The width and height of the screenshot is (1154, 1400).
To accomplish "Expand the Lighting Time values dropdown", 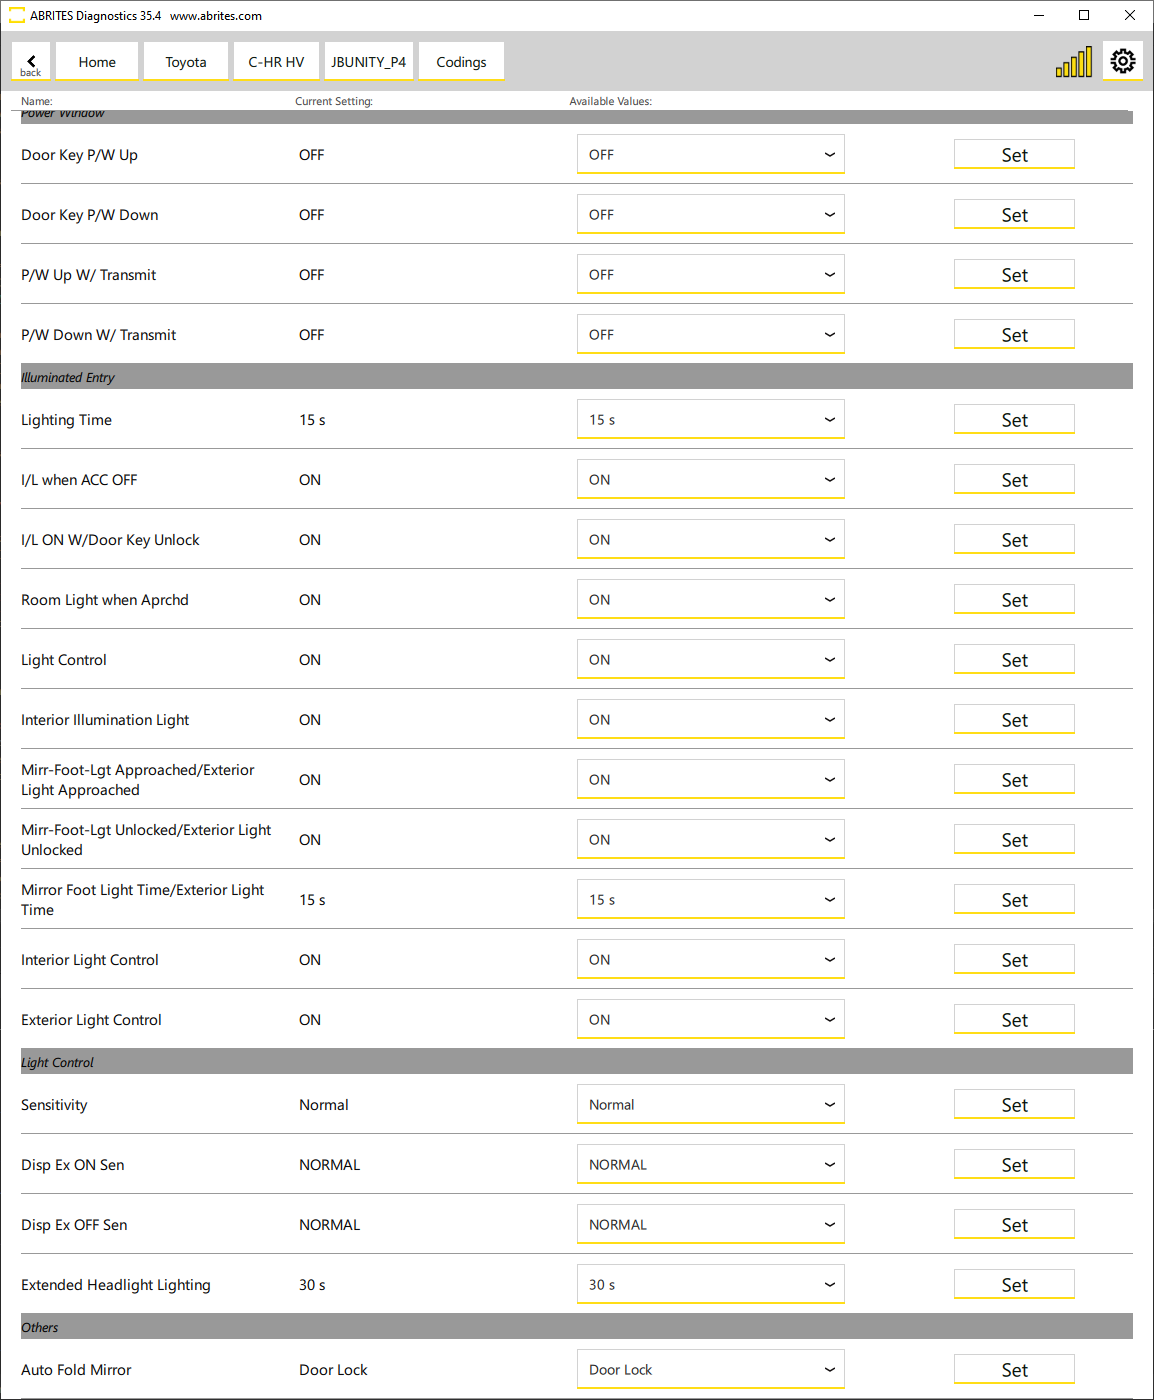I will [710, 420].
